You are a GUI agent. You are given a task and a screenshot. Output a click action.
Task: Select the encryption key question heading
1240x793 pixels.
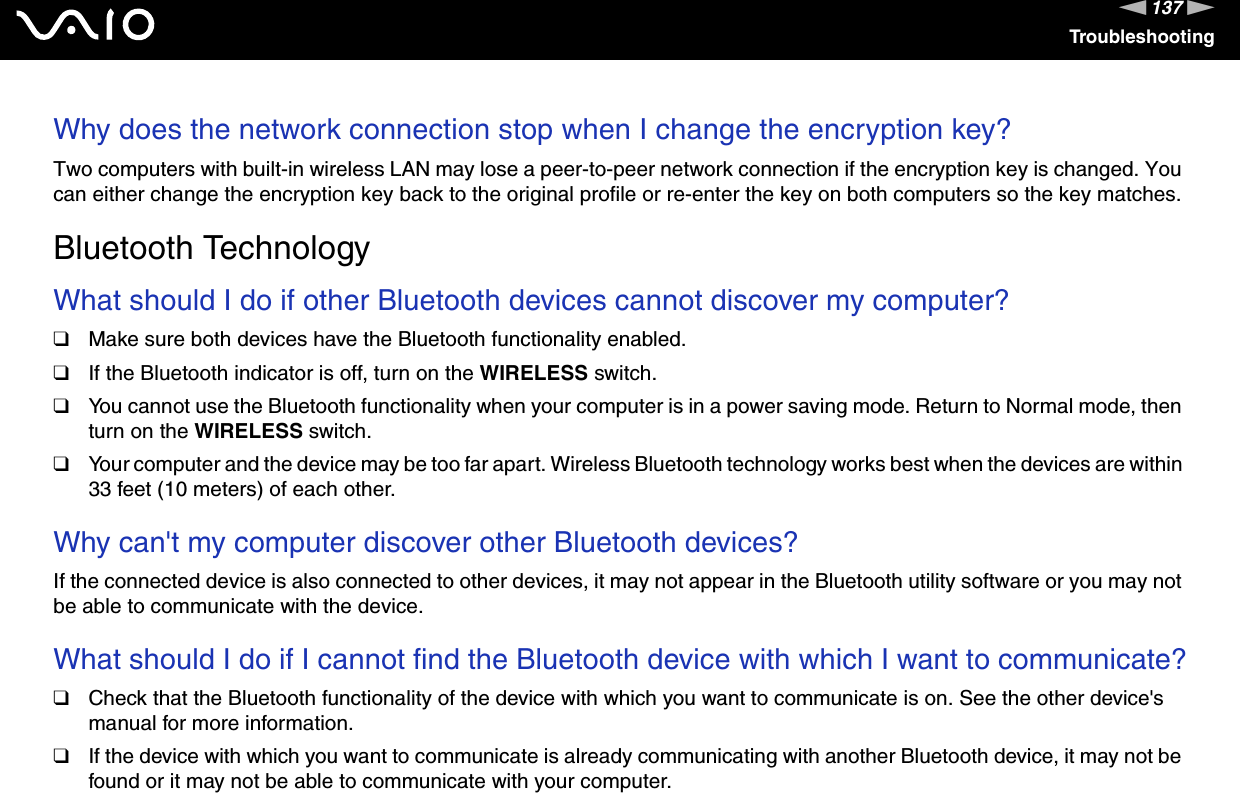pyautogui.click(x=532, y=130)
